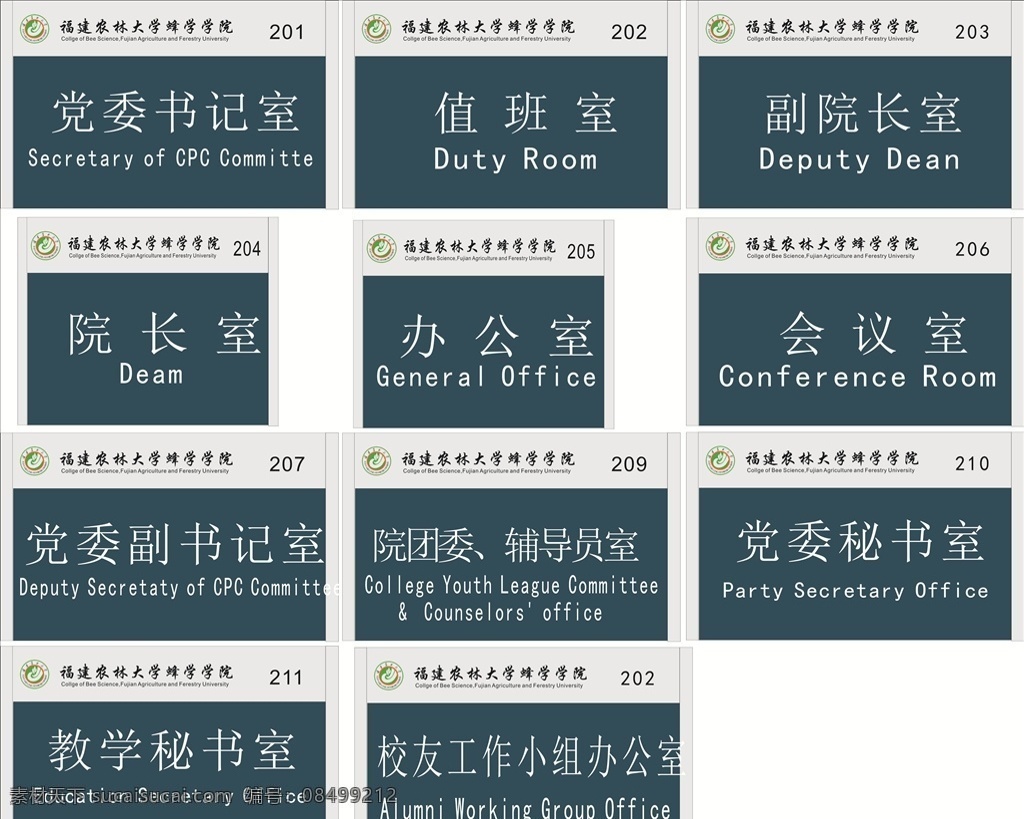Select the text "Alumni Working Group Office"
This screenshot has width=1024, height=819.
tap(525, 808)
